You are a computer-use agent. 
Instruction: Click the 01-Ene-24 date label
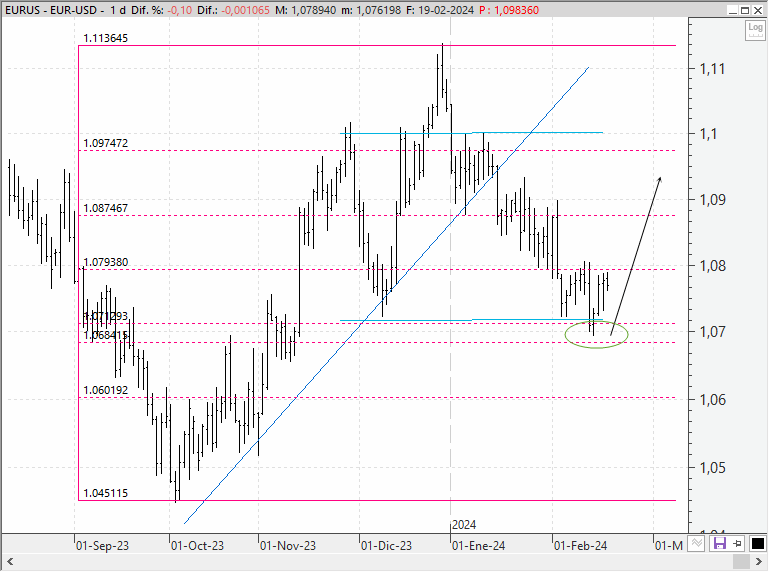click(479, 546)
